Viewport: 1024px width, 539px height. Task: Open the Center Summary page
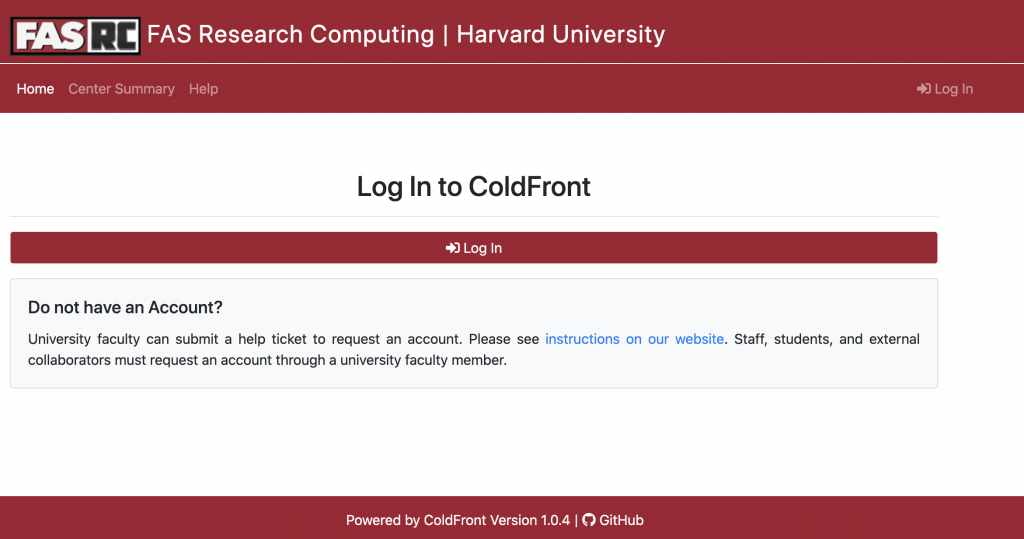click(121, 89)
